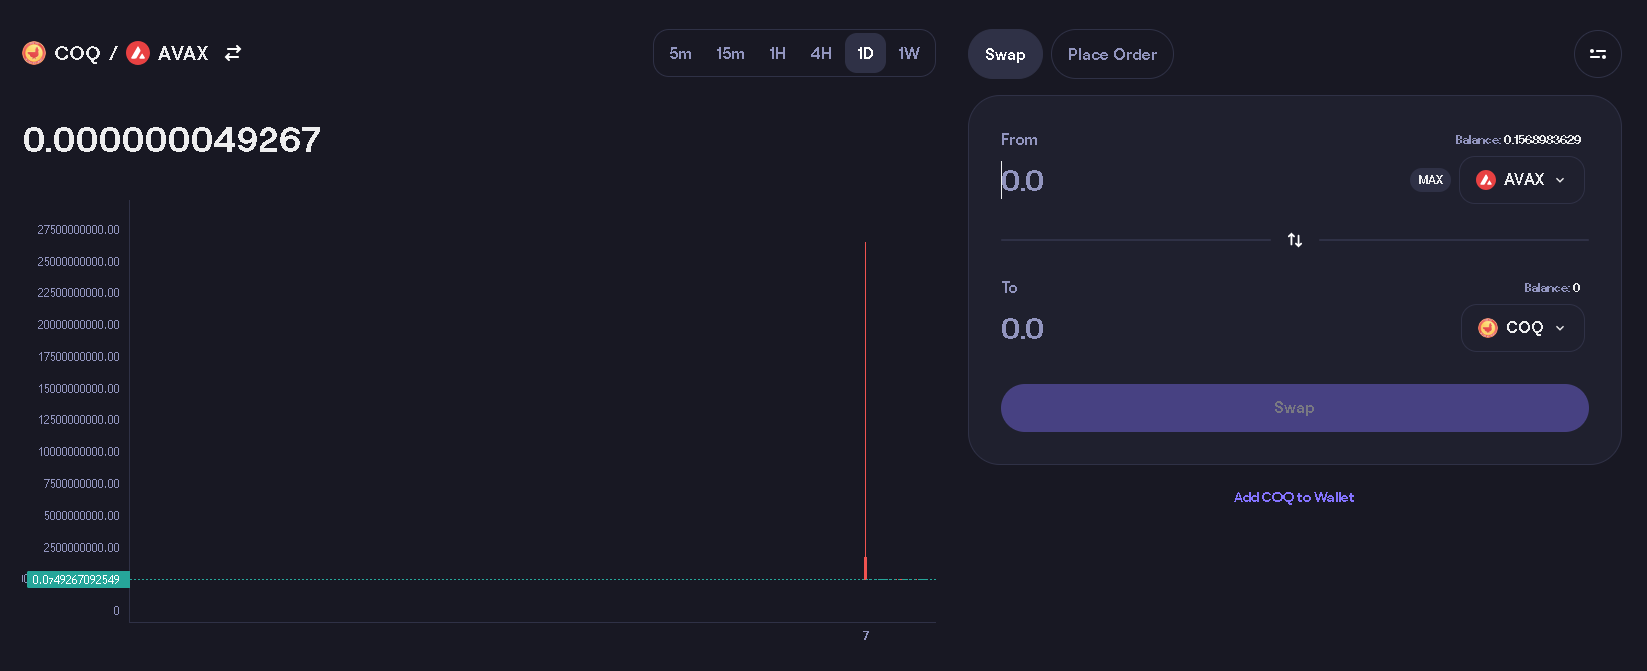The width and height of the screenshot is (1647, 671).
Task: Click the Add COQ to Wallet link
Action: click(1294, 497)
